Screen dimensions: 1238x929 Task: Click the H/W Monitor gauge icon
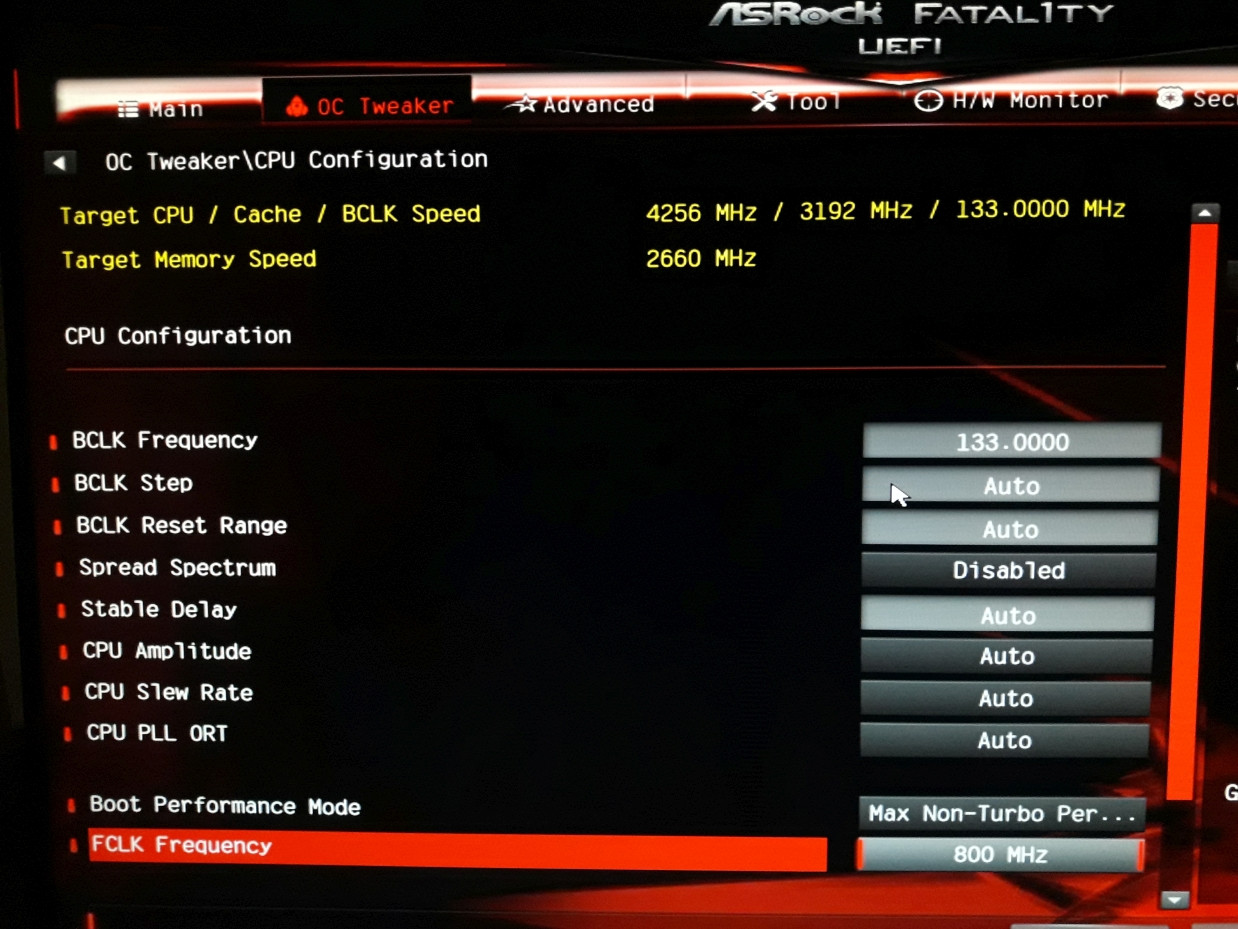tap(928, 100)
